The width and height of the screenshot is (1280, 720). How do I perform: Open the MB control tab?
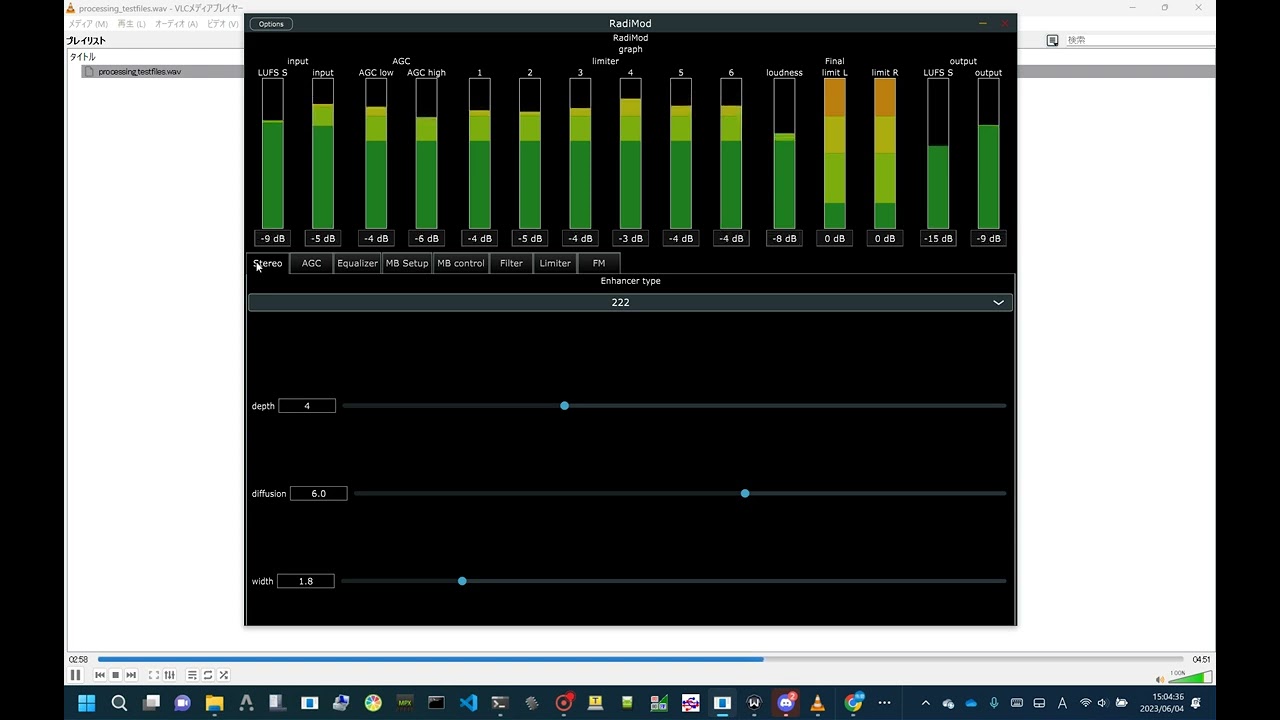coord(461,263)
